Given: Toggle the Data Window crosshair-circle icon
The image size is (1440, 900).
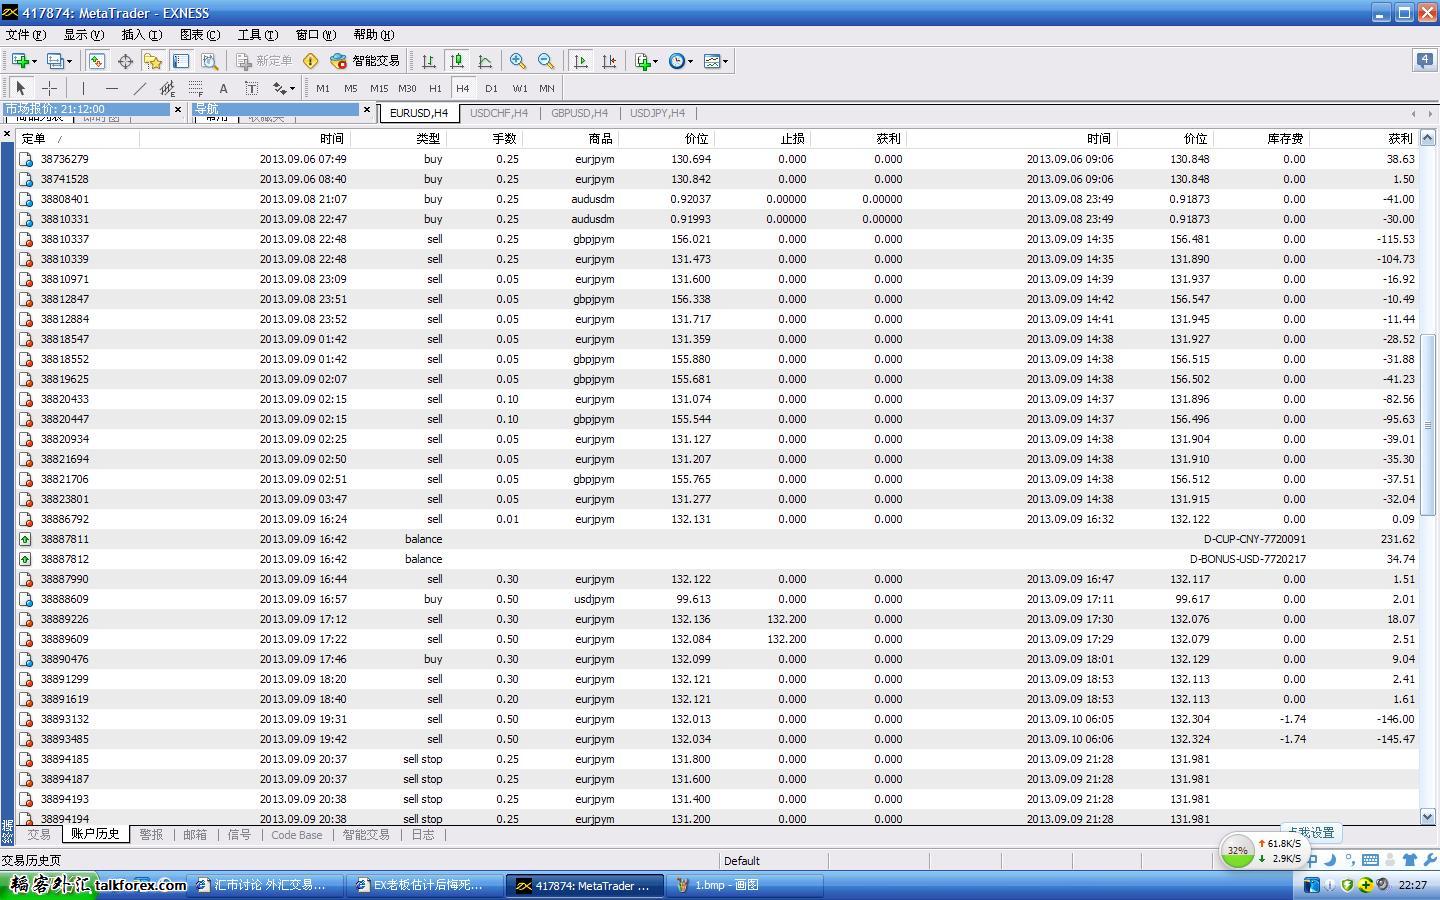Looking at the screenshot, I should click(x=125, y=61).
